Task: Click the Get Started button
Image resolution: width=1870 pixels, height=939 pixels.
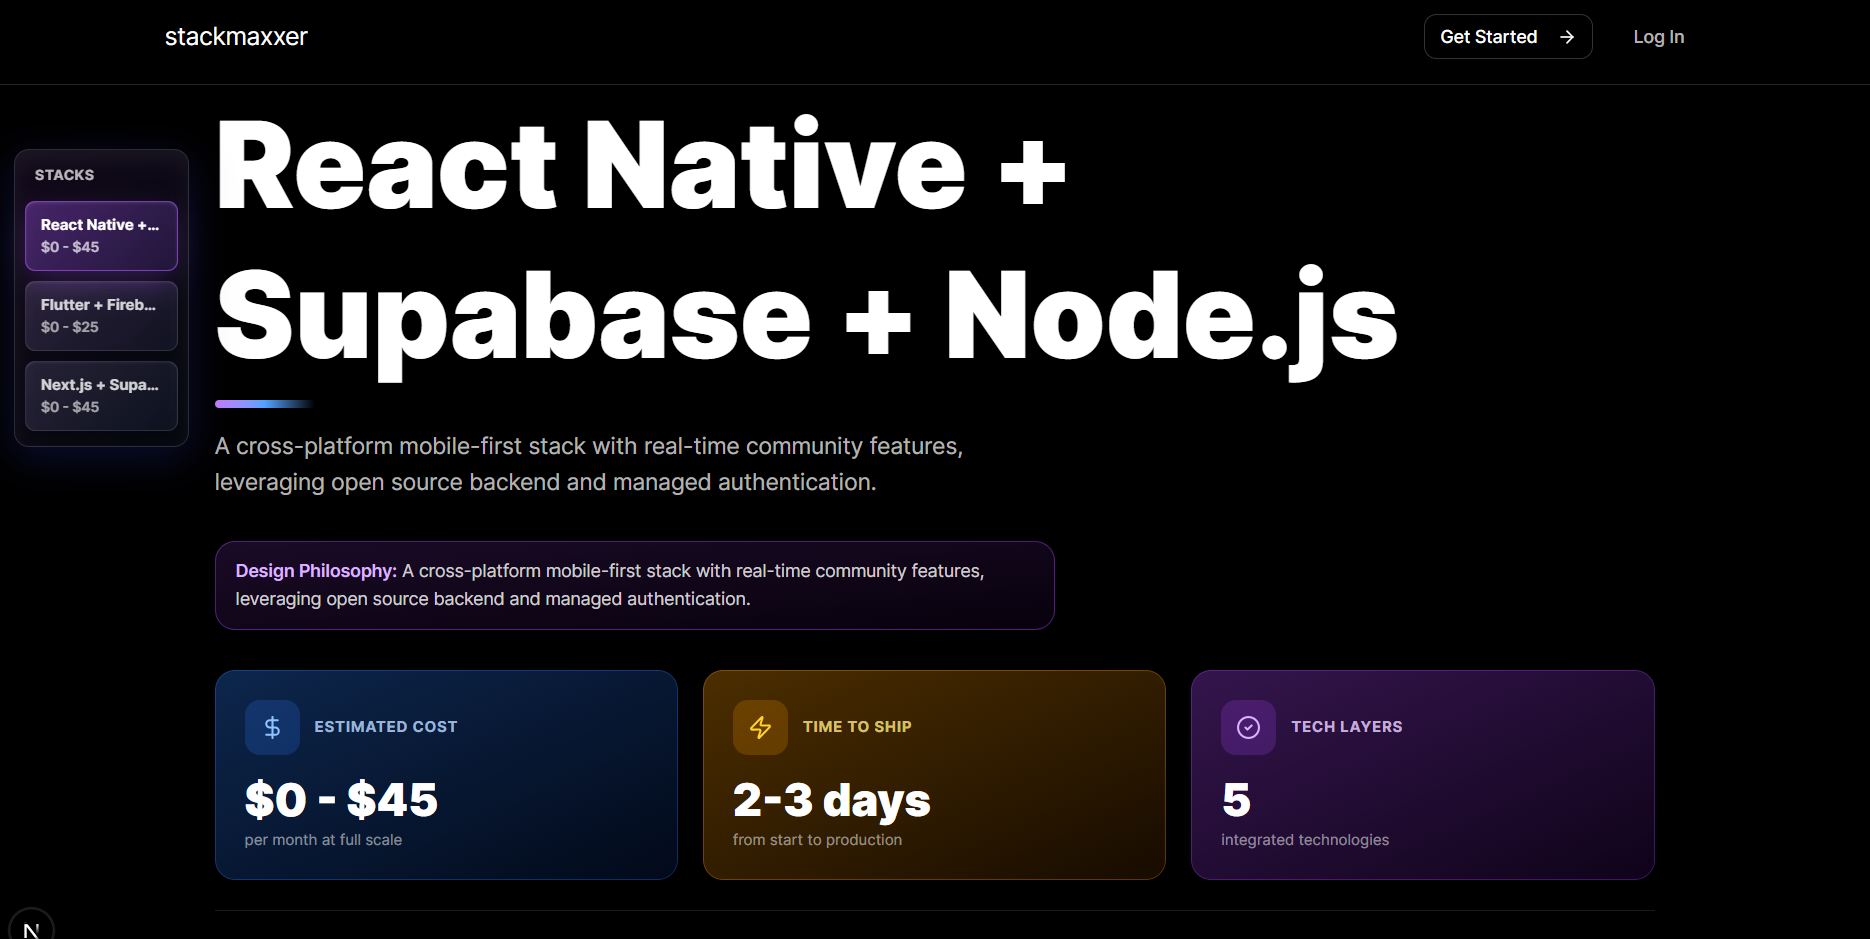Action: pyautogui.click(x=1507, y=37)
